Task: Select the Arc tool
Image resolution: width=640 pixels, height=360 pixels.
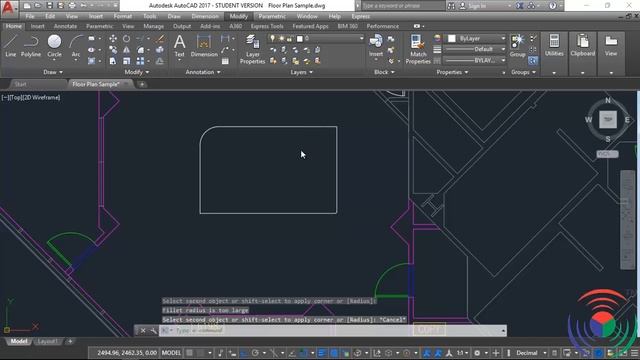Action: point(76,46)
